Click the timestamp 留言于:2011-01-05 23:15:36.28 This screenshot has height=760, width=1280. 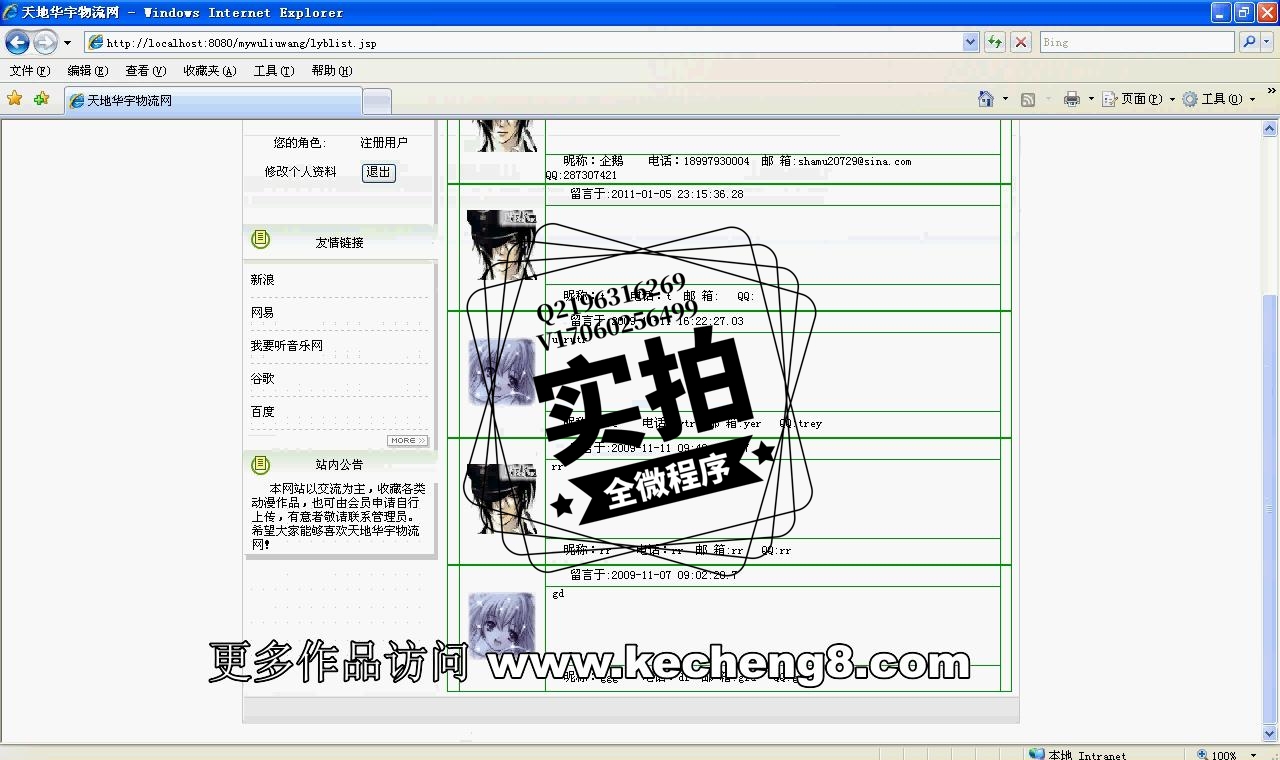657,195
